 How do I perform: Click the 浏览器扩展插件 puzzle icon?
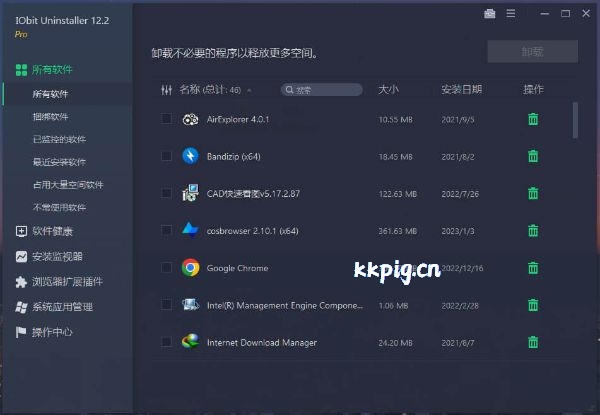click(x=21, y=282)
